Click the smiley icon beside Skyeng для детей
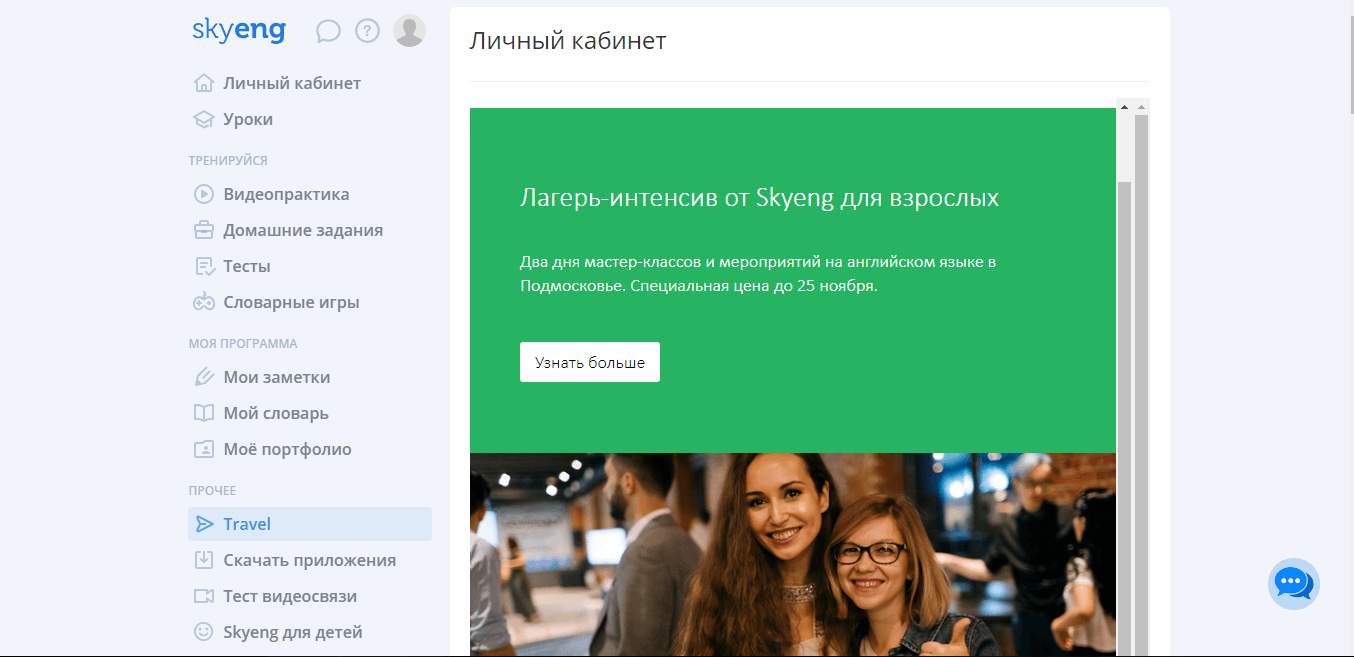Viewport: 1354px width, 657px height. (x=204, y=632)
